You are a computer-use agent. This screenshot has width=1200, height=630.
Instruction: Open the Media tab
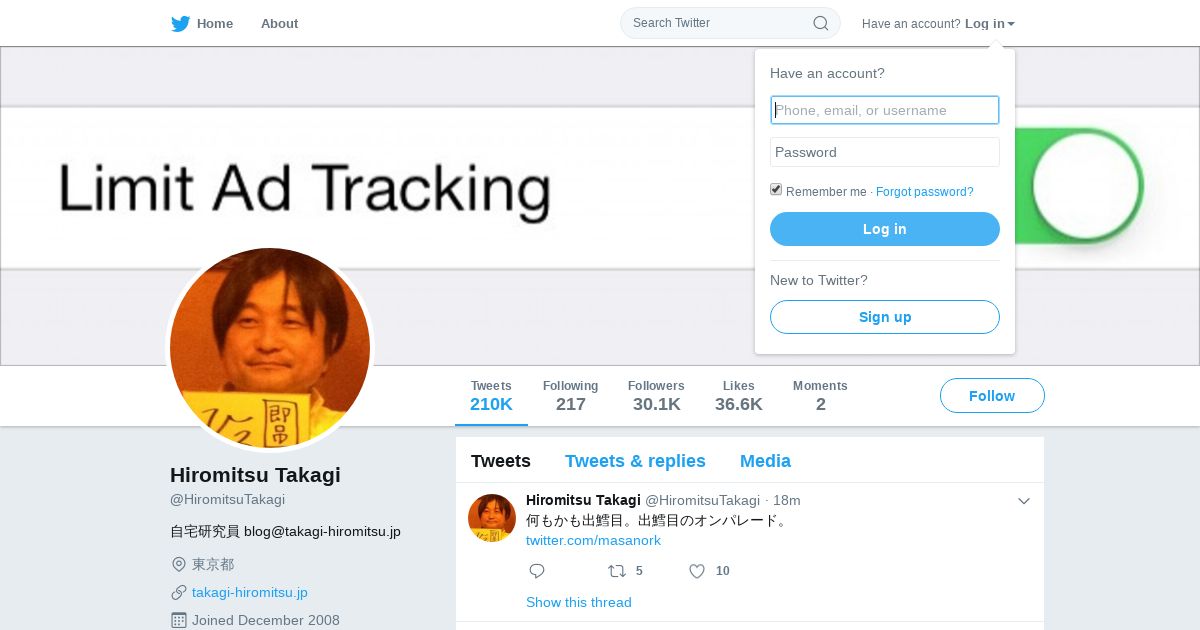[765, 461]
